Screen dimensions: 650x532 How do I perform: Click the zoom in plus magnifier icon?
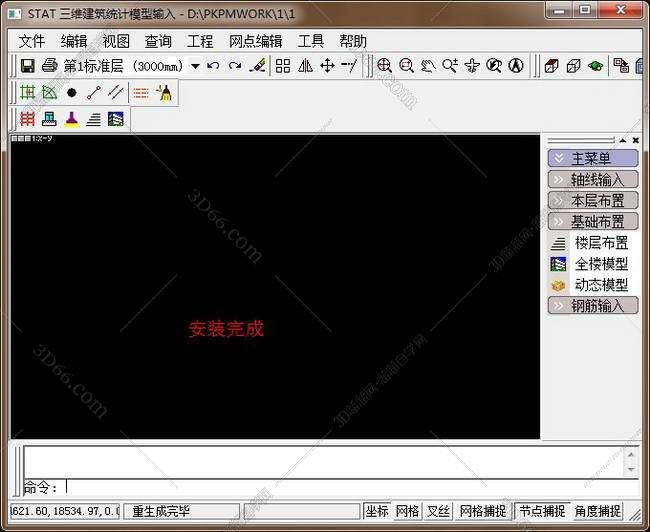(x=450, y=66)
